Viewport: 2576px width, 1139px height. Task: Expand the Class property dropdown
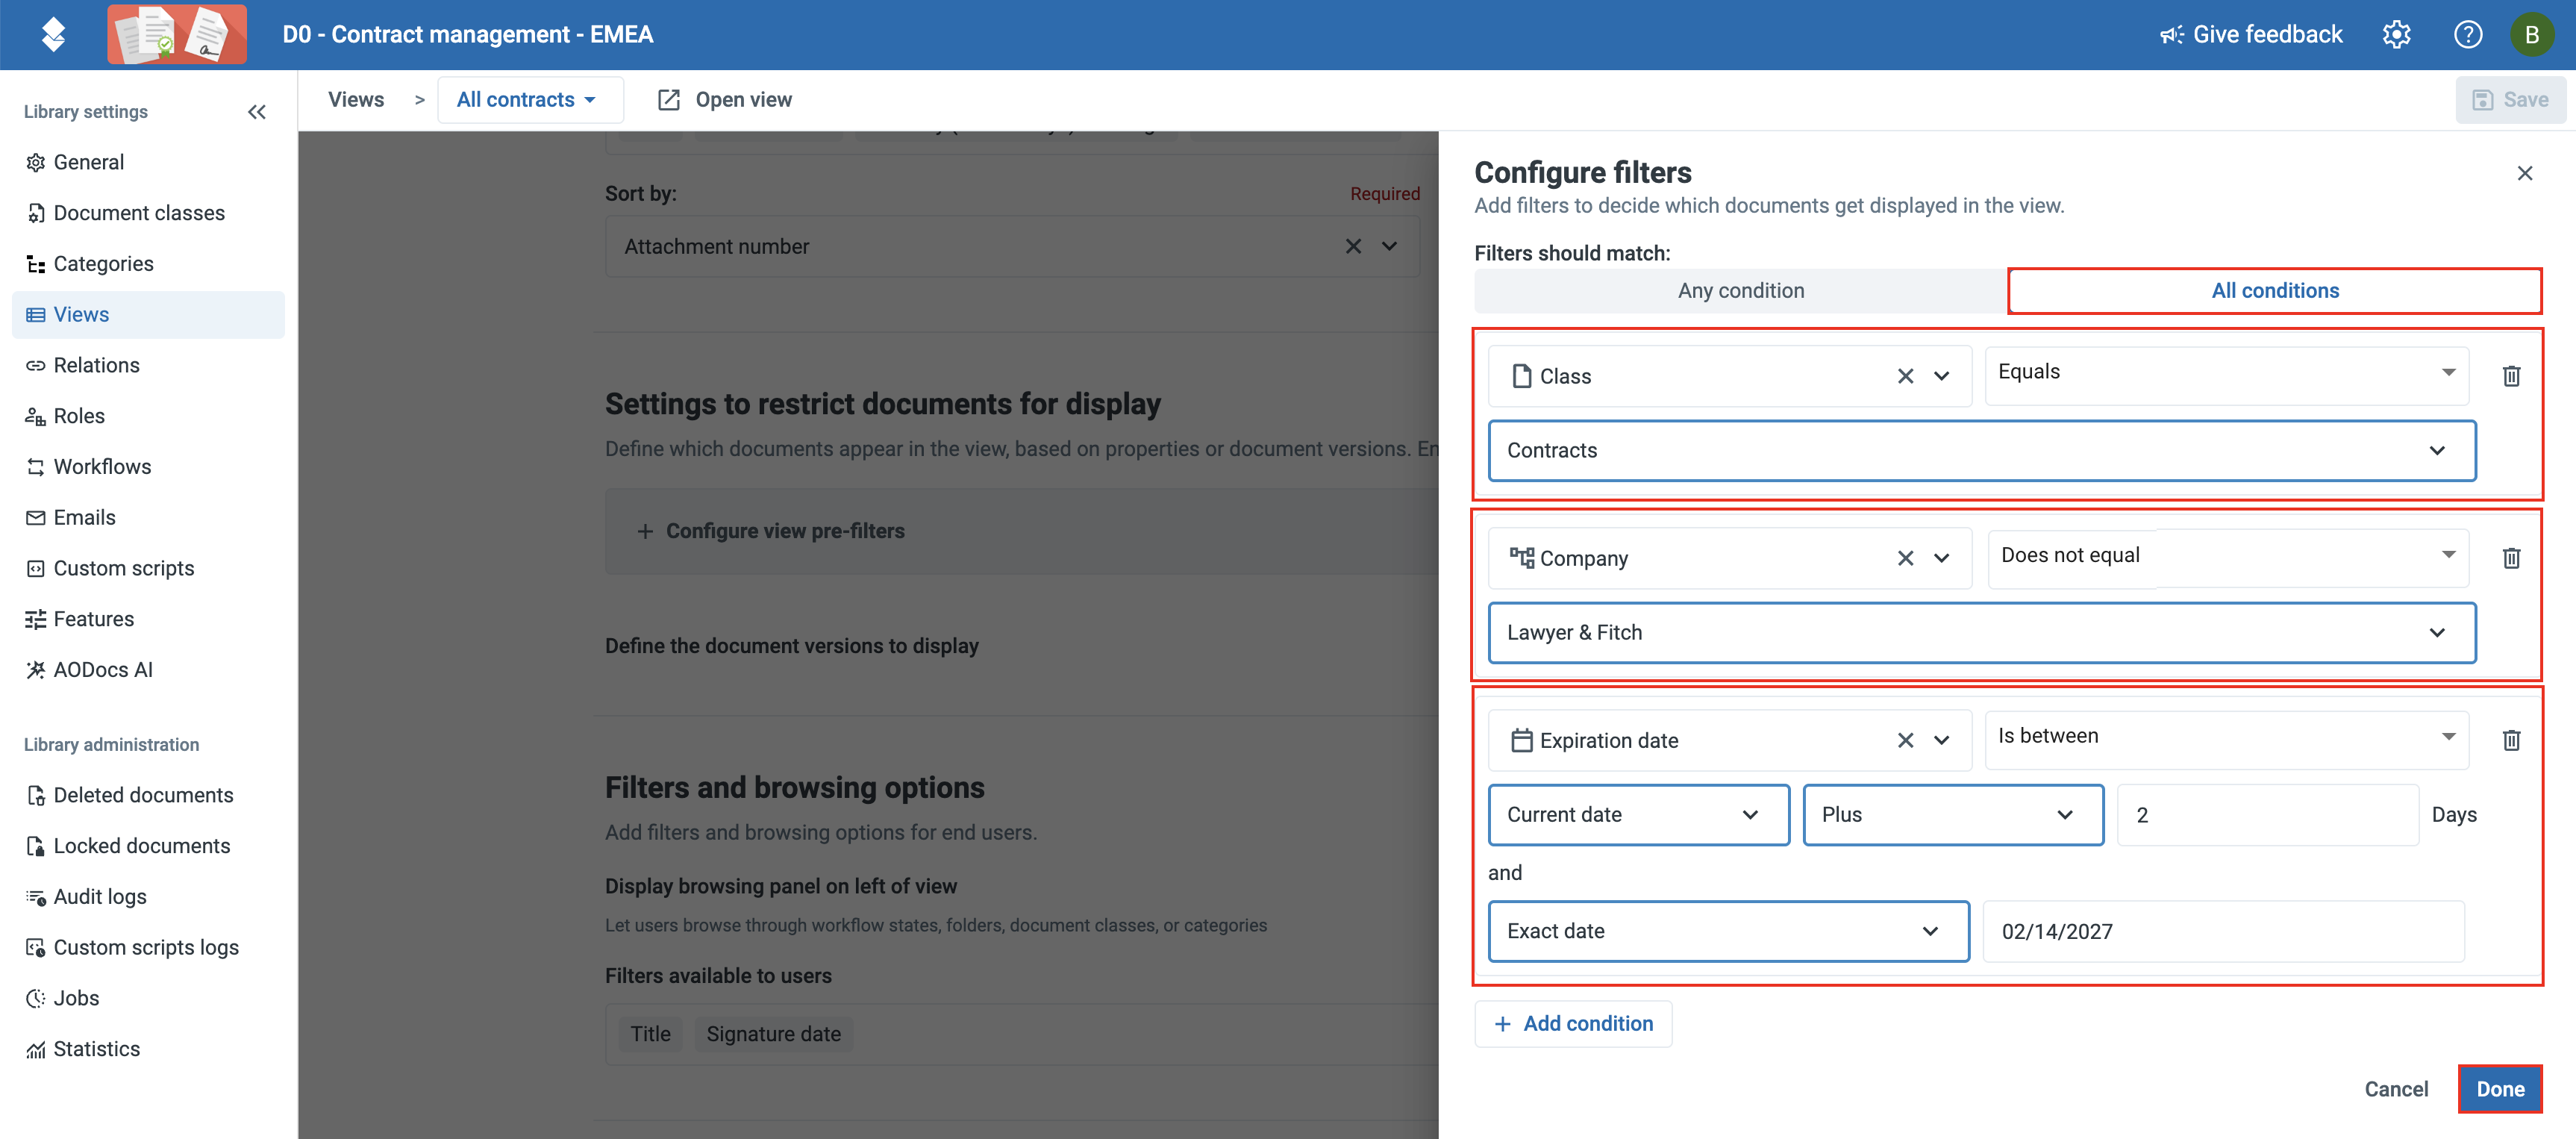coord(1941,376)
